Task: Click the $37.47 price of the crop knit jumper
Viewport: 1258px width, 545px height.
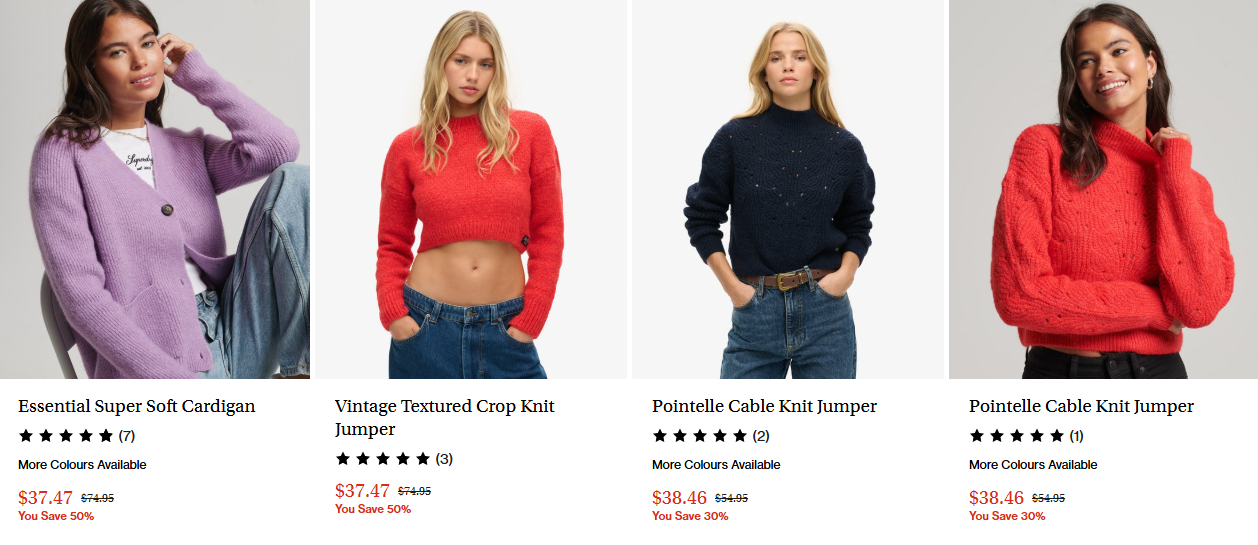Action: [362, 491]
